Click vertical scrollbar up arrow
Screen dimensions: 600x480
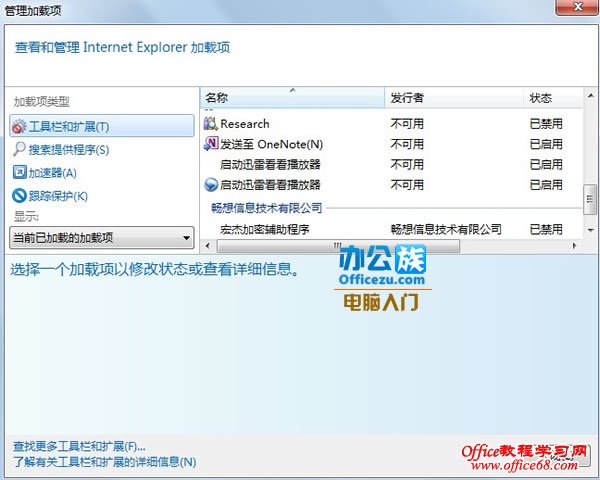point(590,95)
